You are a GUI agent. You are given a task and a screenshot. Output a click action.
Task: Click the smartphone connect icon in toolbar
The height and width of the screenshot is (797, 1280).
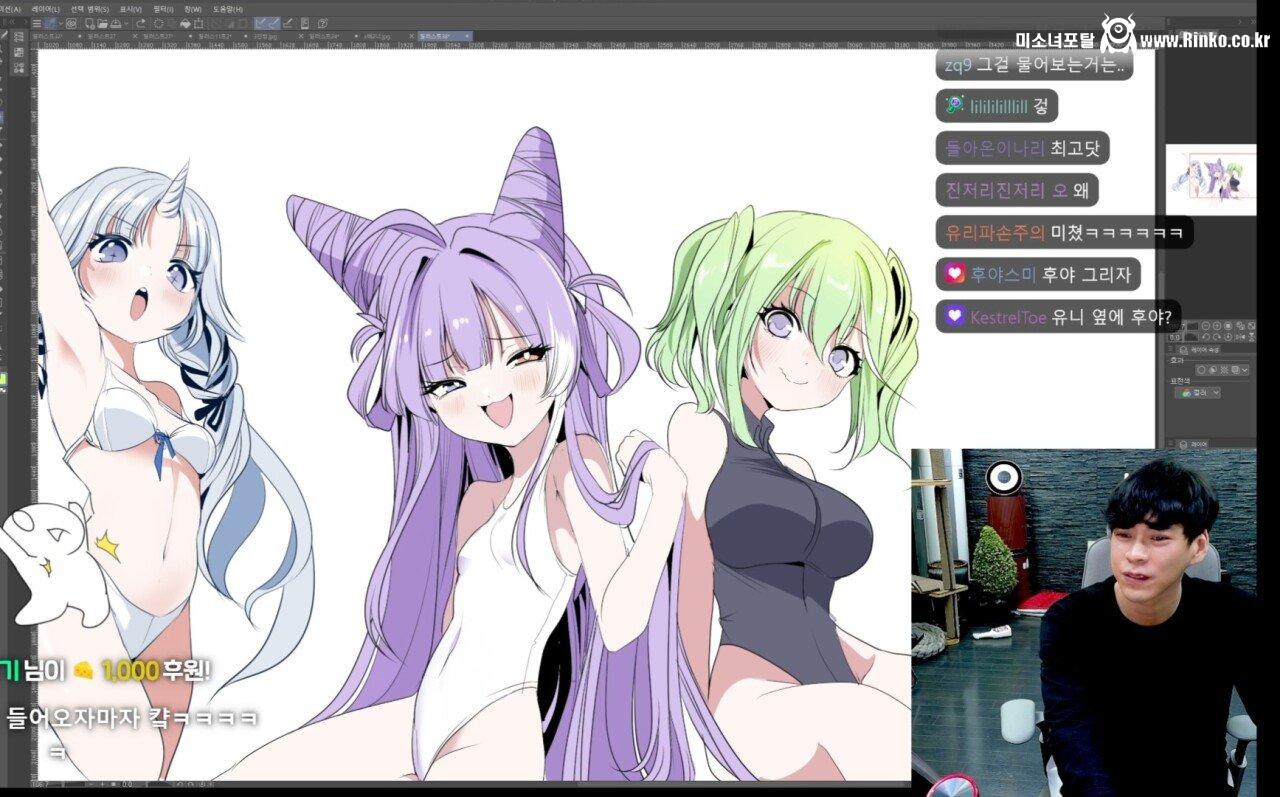point(306,23)
